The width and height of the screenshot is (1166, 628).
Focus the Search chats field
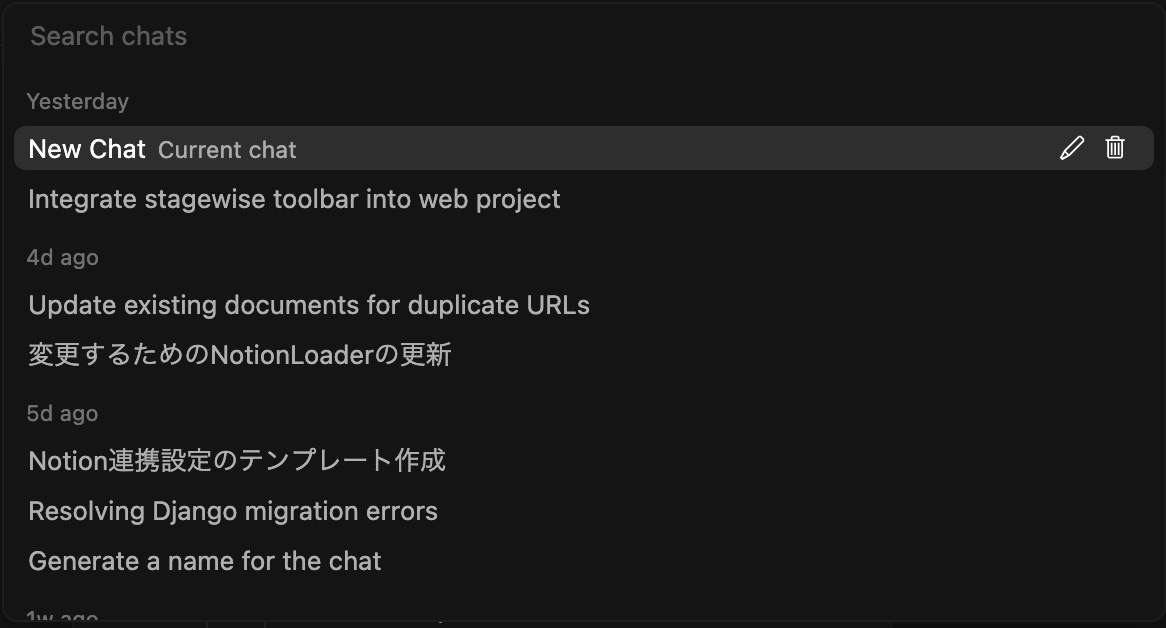click(583, 36)
